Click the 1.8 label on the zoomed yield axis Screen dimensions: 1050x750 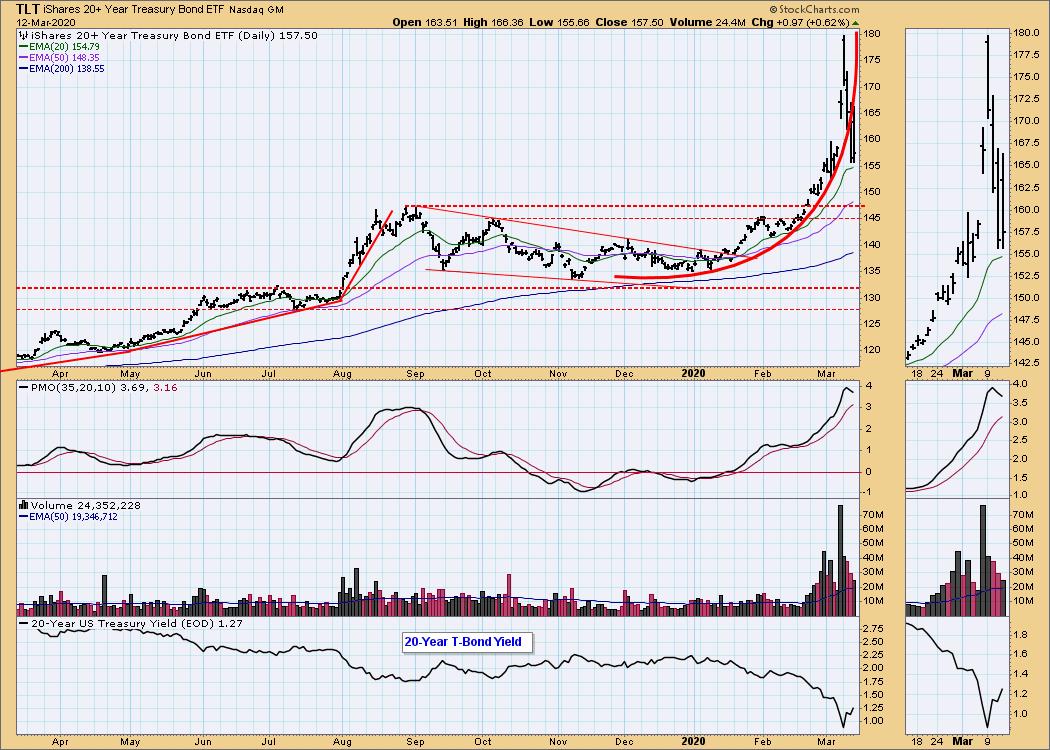1020,635
